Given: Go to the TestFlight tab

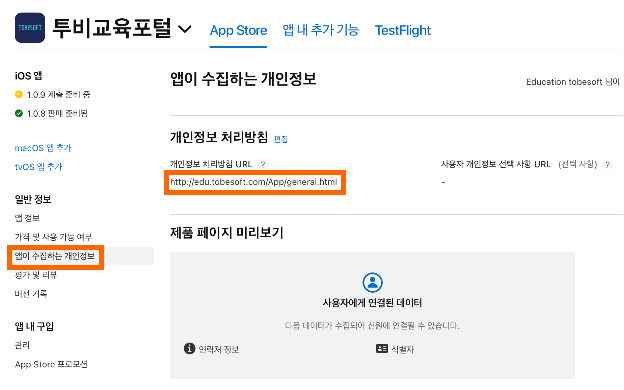Looking at the screenshot, I should coord(403,30).
